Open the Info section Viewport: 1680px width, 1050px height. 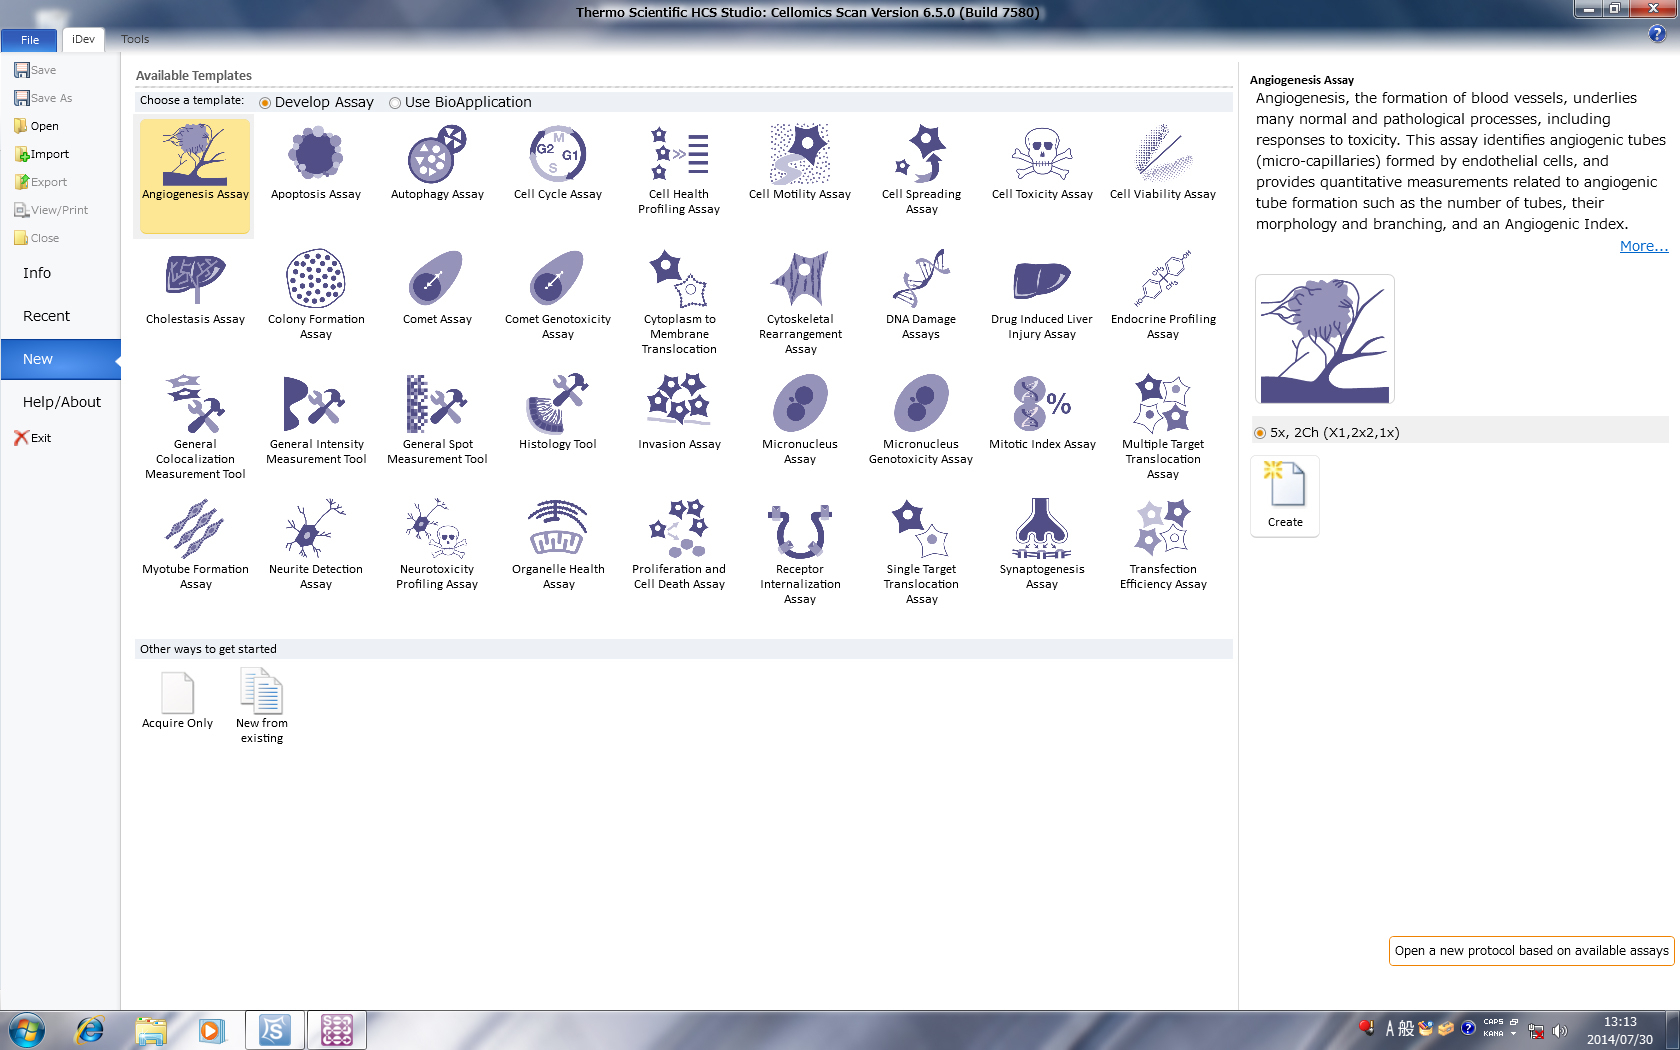(x=37, y=273)
